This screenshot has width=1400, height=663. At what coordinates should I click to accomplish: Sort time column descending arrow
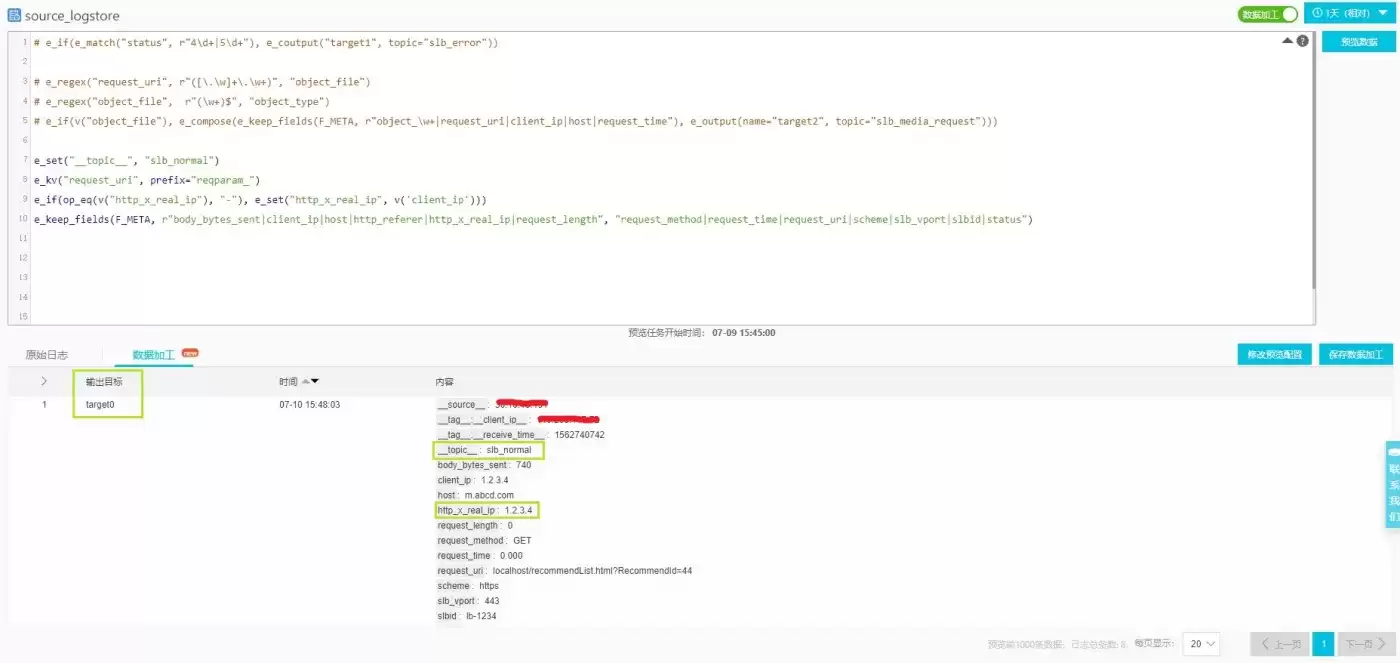[315, 381]
